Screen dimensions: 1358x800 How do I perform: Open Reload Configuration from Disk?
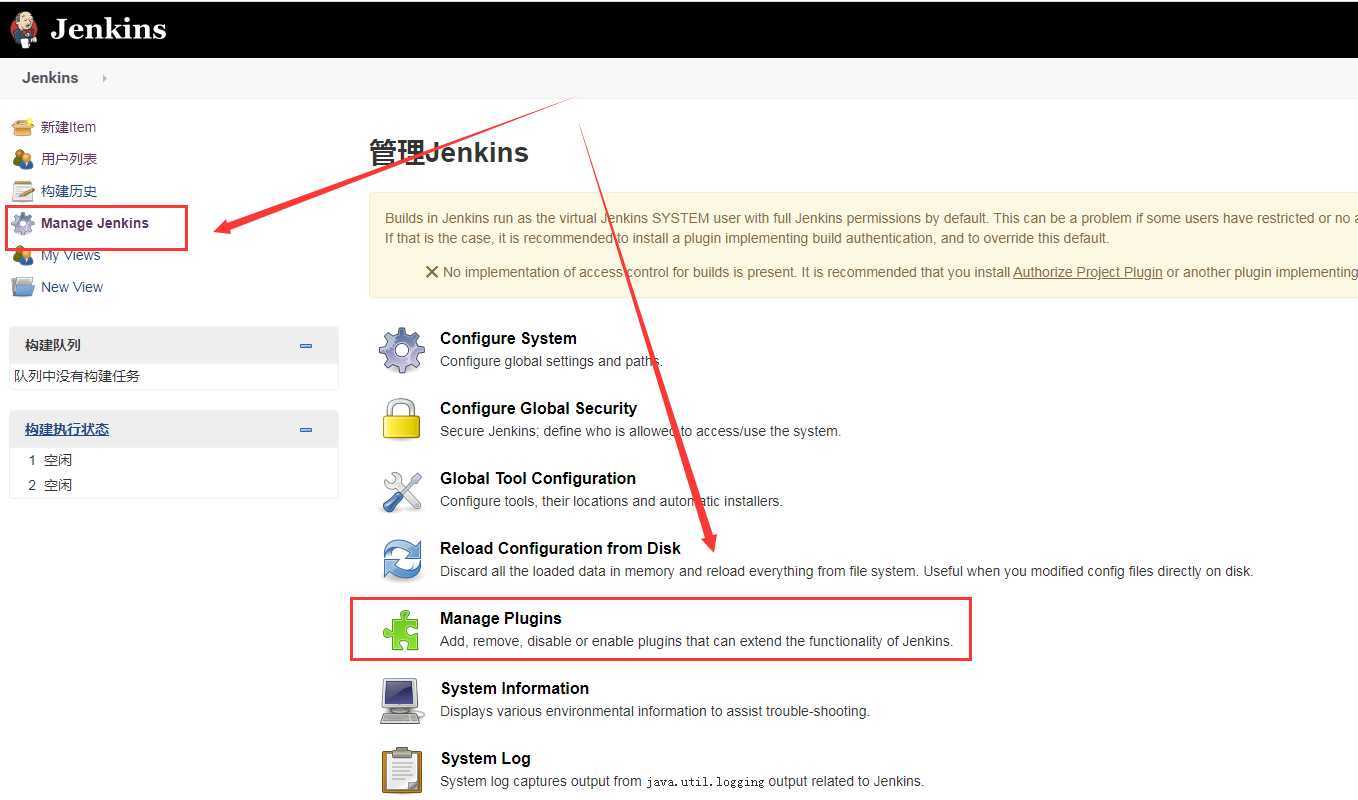click(560, 548)
